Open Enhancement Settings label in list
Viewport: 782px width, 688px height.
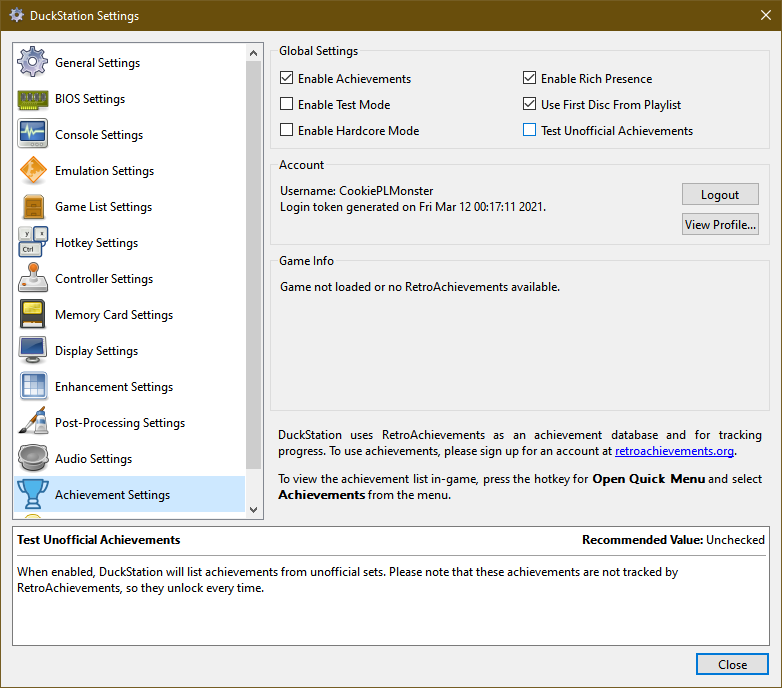click(x=114, y=386)
